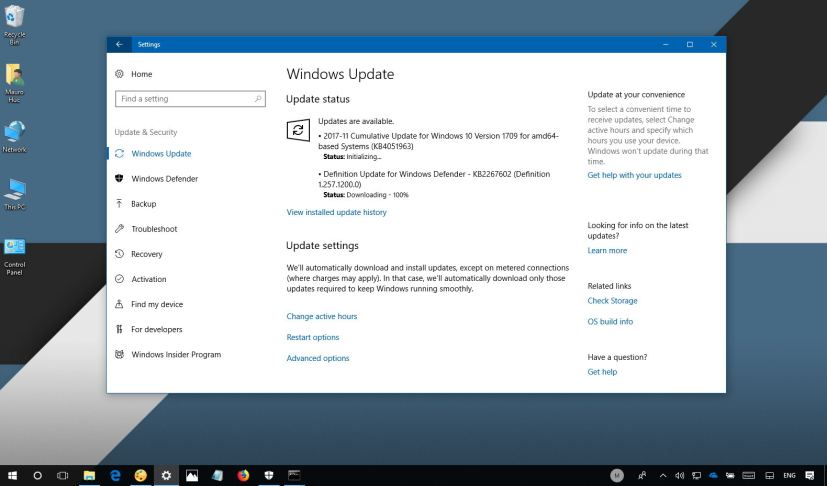This screenshot has height=486, width=827.
Task: Click the ENG language indicator
Action: [789, 475]
